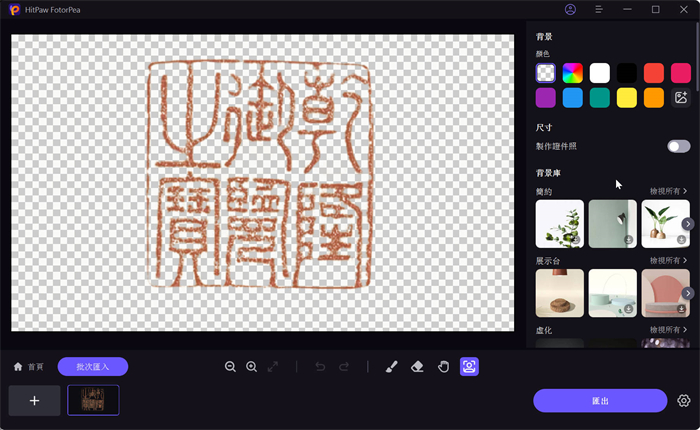
Task: Select the brush tool
Action: [x=392, y=367]
